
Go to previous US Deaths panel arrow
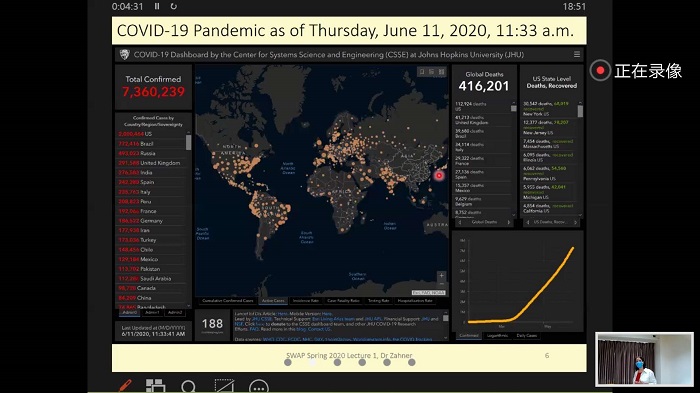pyautogui.click(x=528, y=222)
